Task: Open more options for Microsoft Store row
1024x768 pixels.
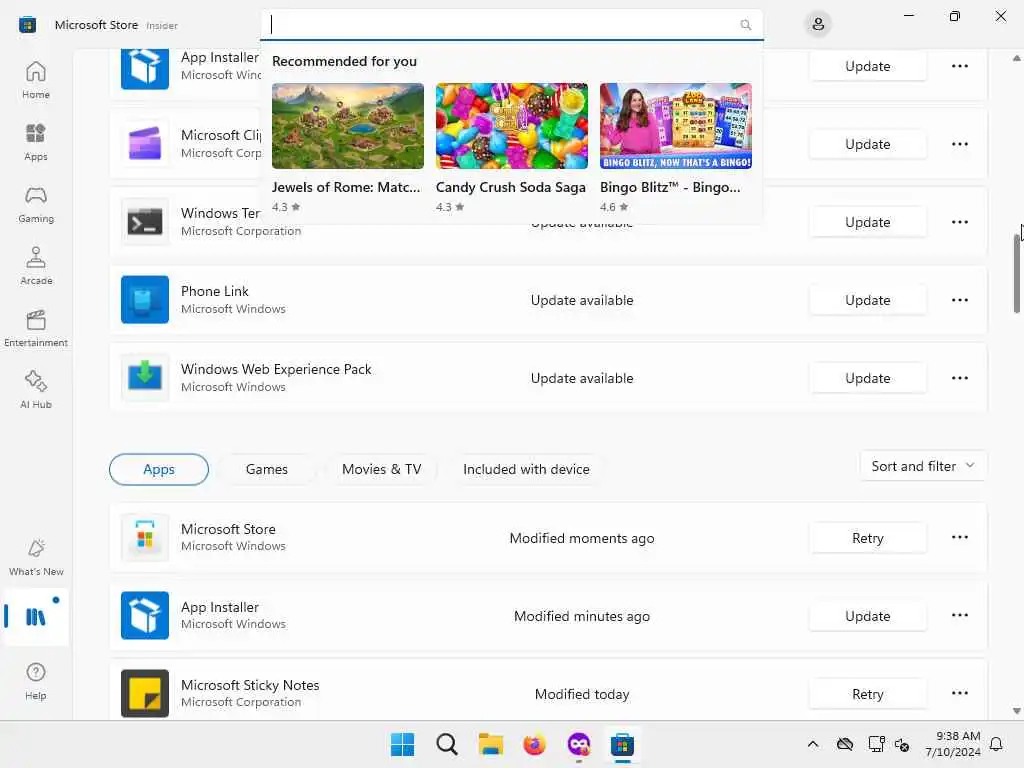Action: pos(959,537)
